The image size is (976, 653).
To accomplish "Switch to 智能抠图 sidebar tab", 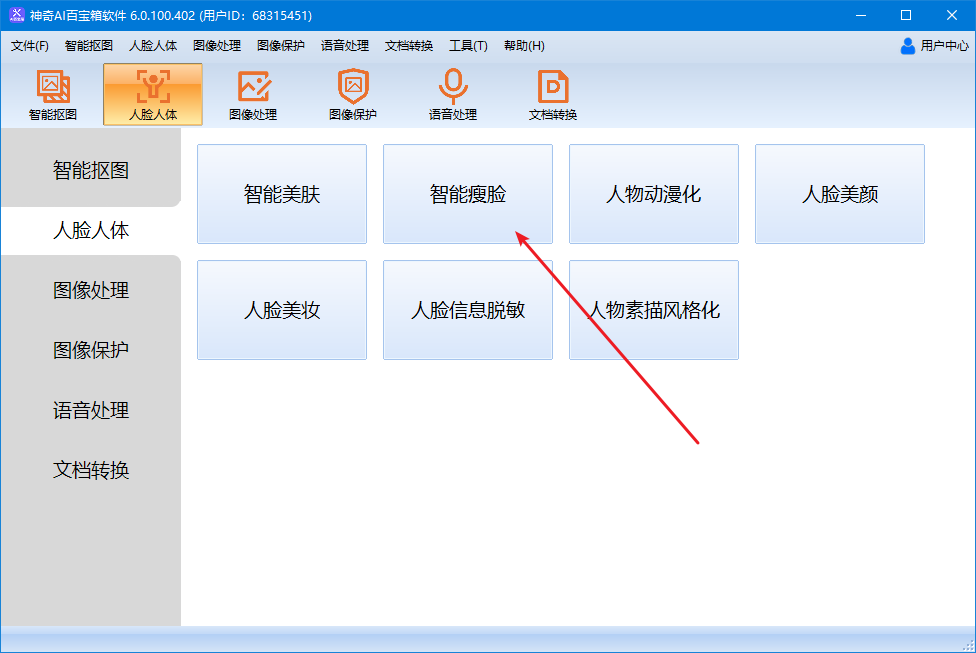I will 91,170.
